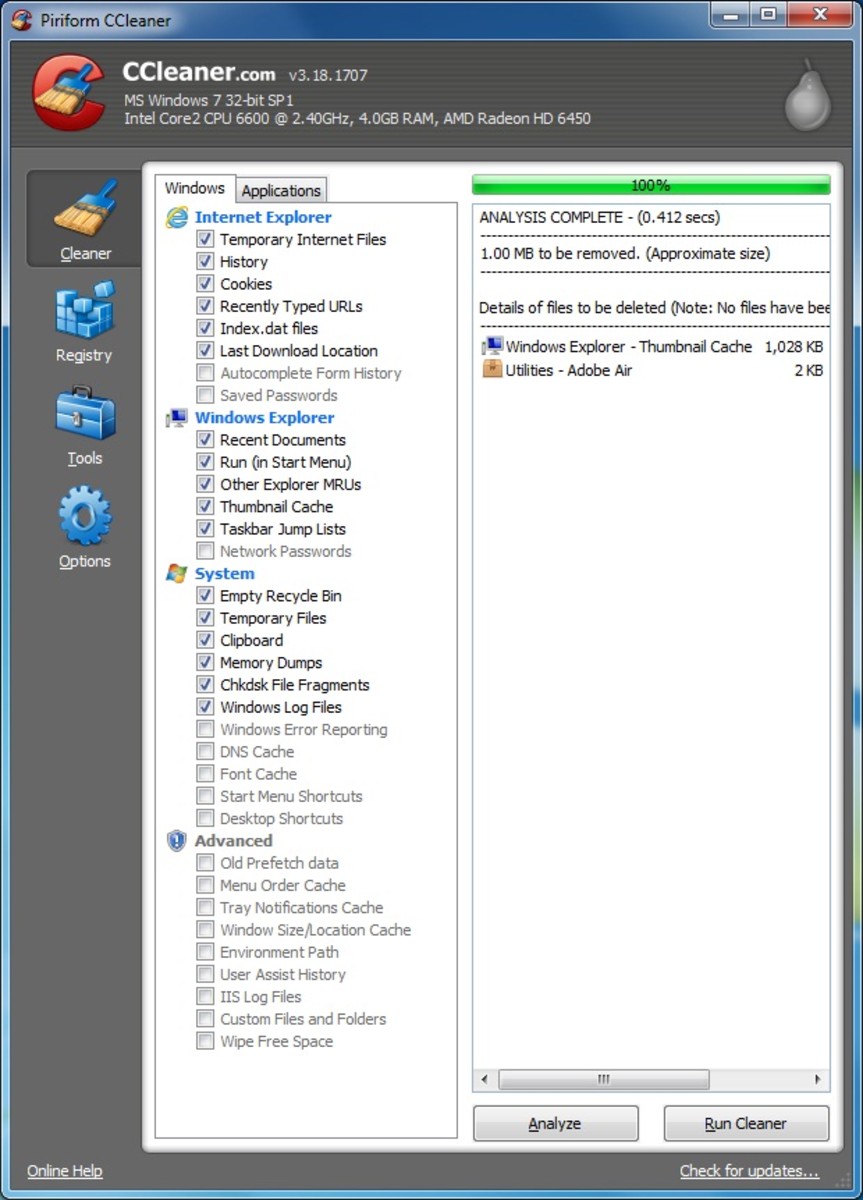Click the System section Windows flag icon
The width and height of the screenshot is (863, 1200).
point(177,574)
